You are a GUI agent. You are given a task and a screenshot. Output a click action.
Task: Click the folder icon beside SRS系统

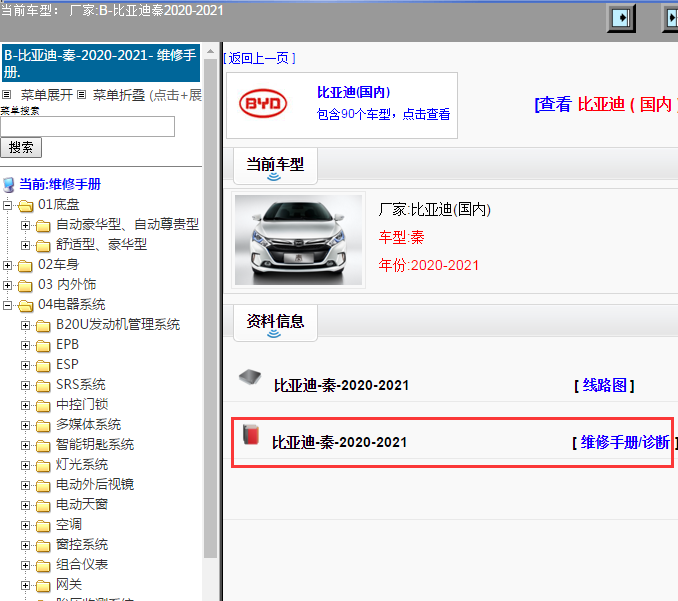click(43, 386)
